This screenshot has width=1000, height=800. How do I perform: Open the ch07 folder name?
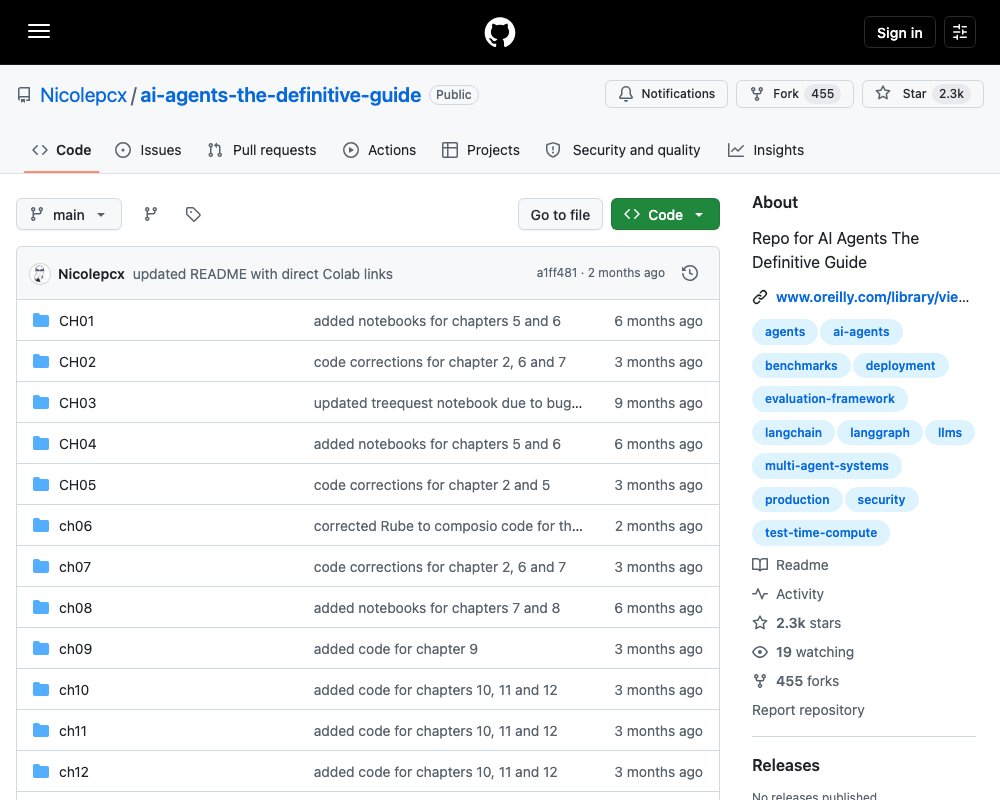coord(75,567)
